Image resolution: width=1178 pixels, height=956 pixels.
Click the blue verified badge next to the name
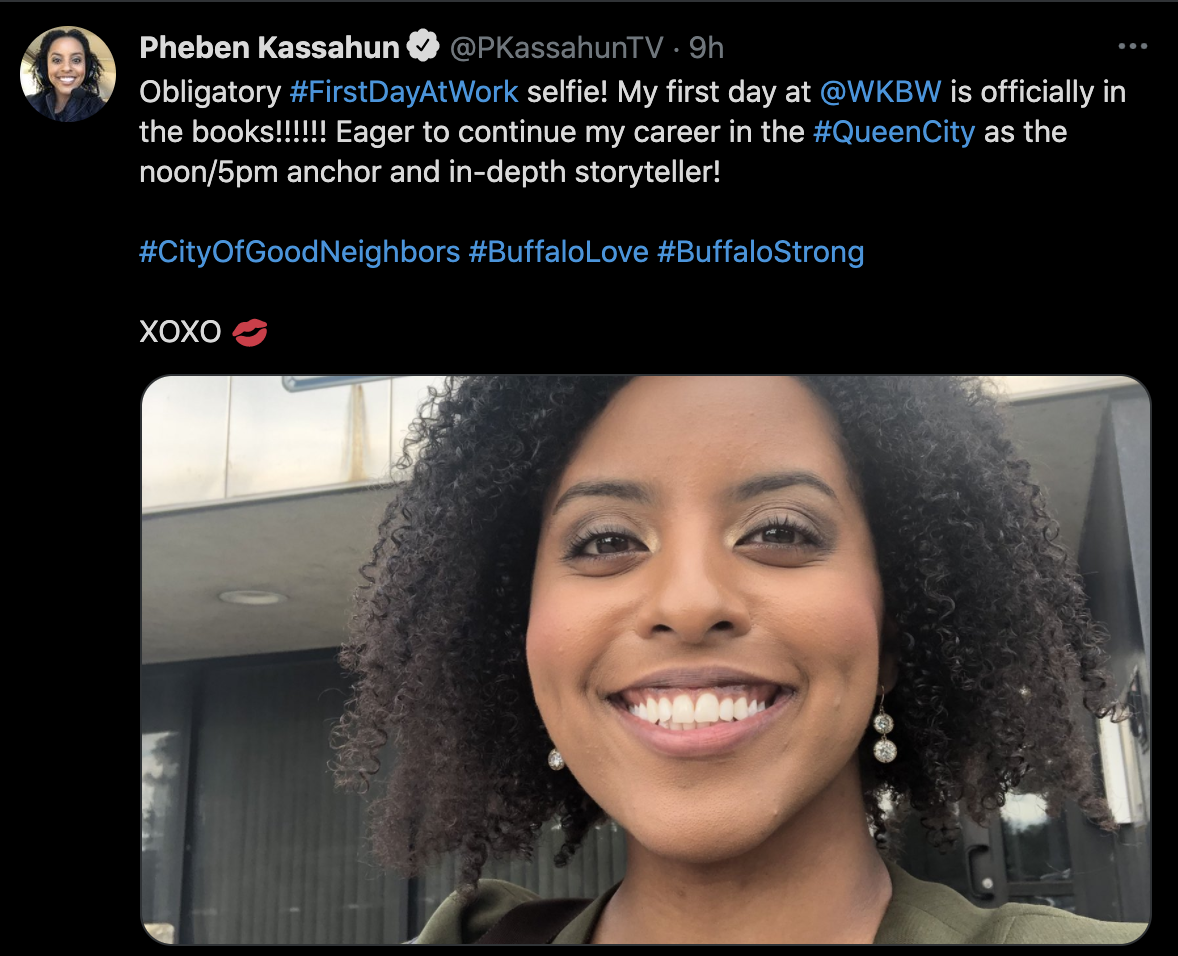[x=423, y=47]
